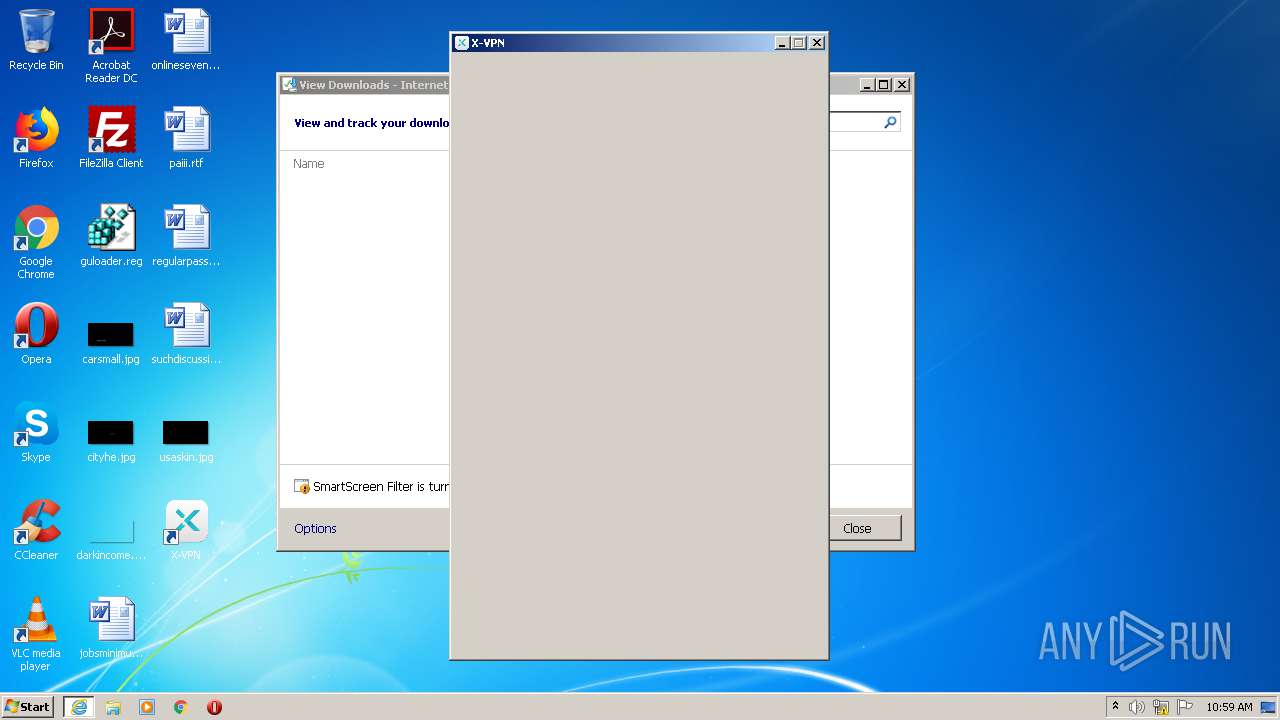Open Options link in View Downloads
This screenshot has width=1280, height=720.
pos(315,528)
